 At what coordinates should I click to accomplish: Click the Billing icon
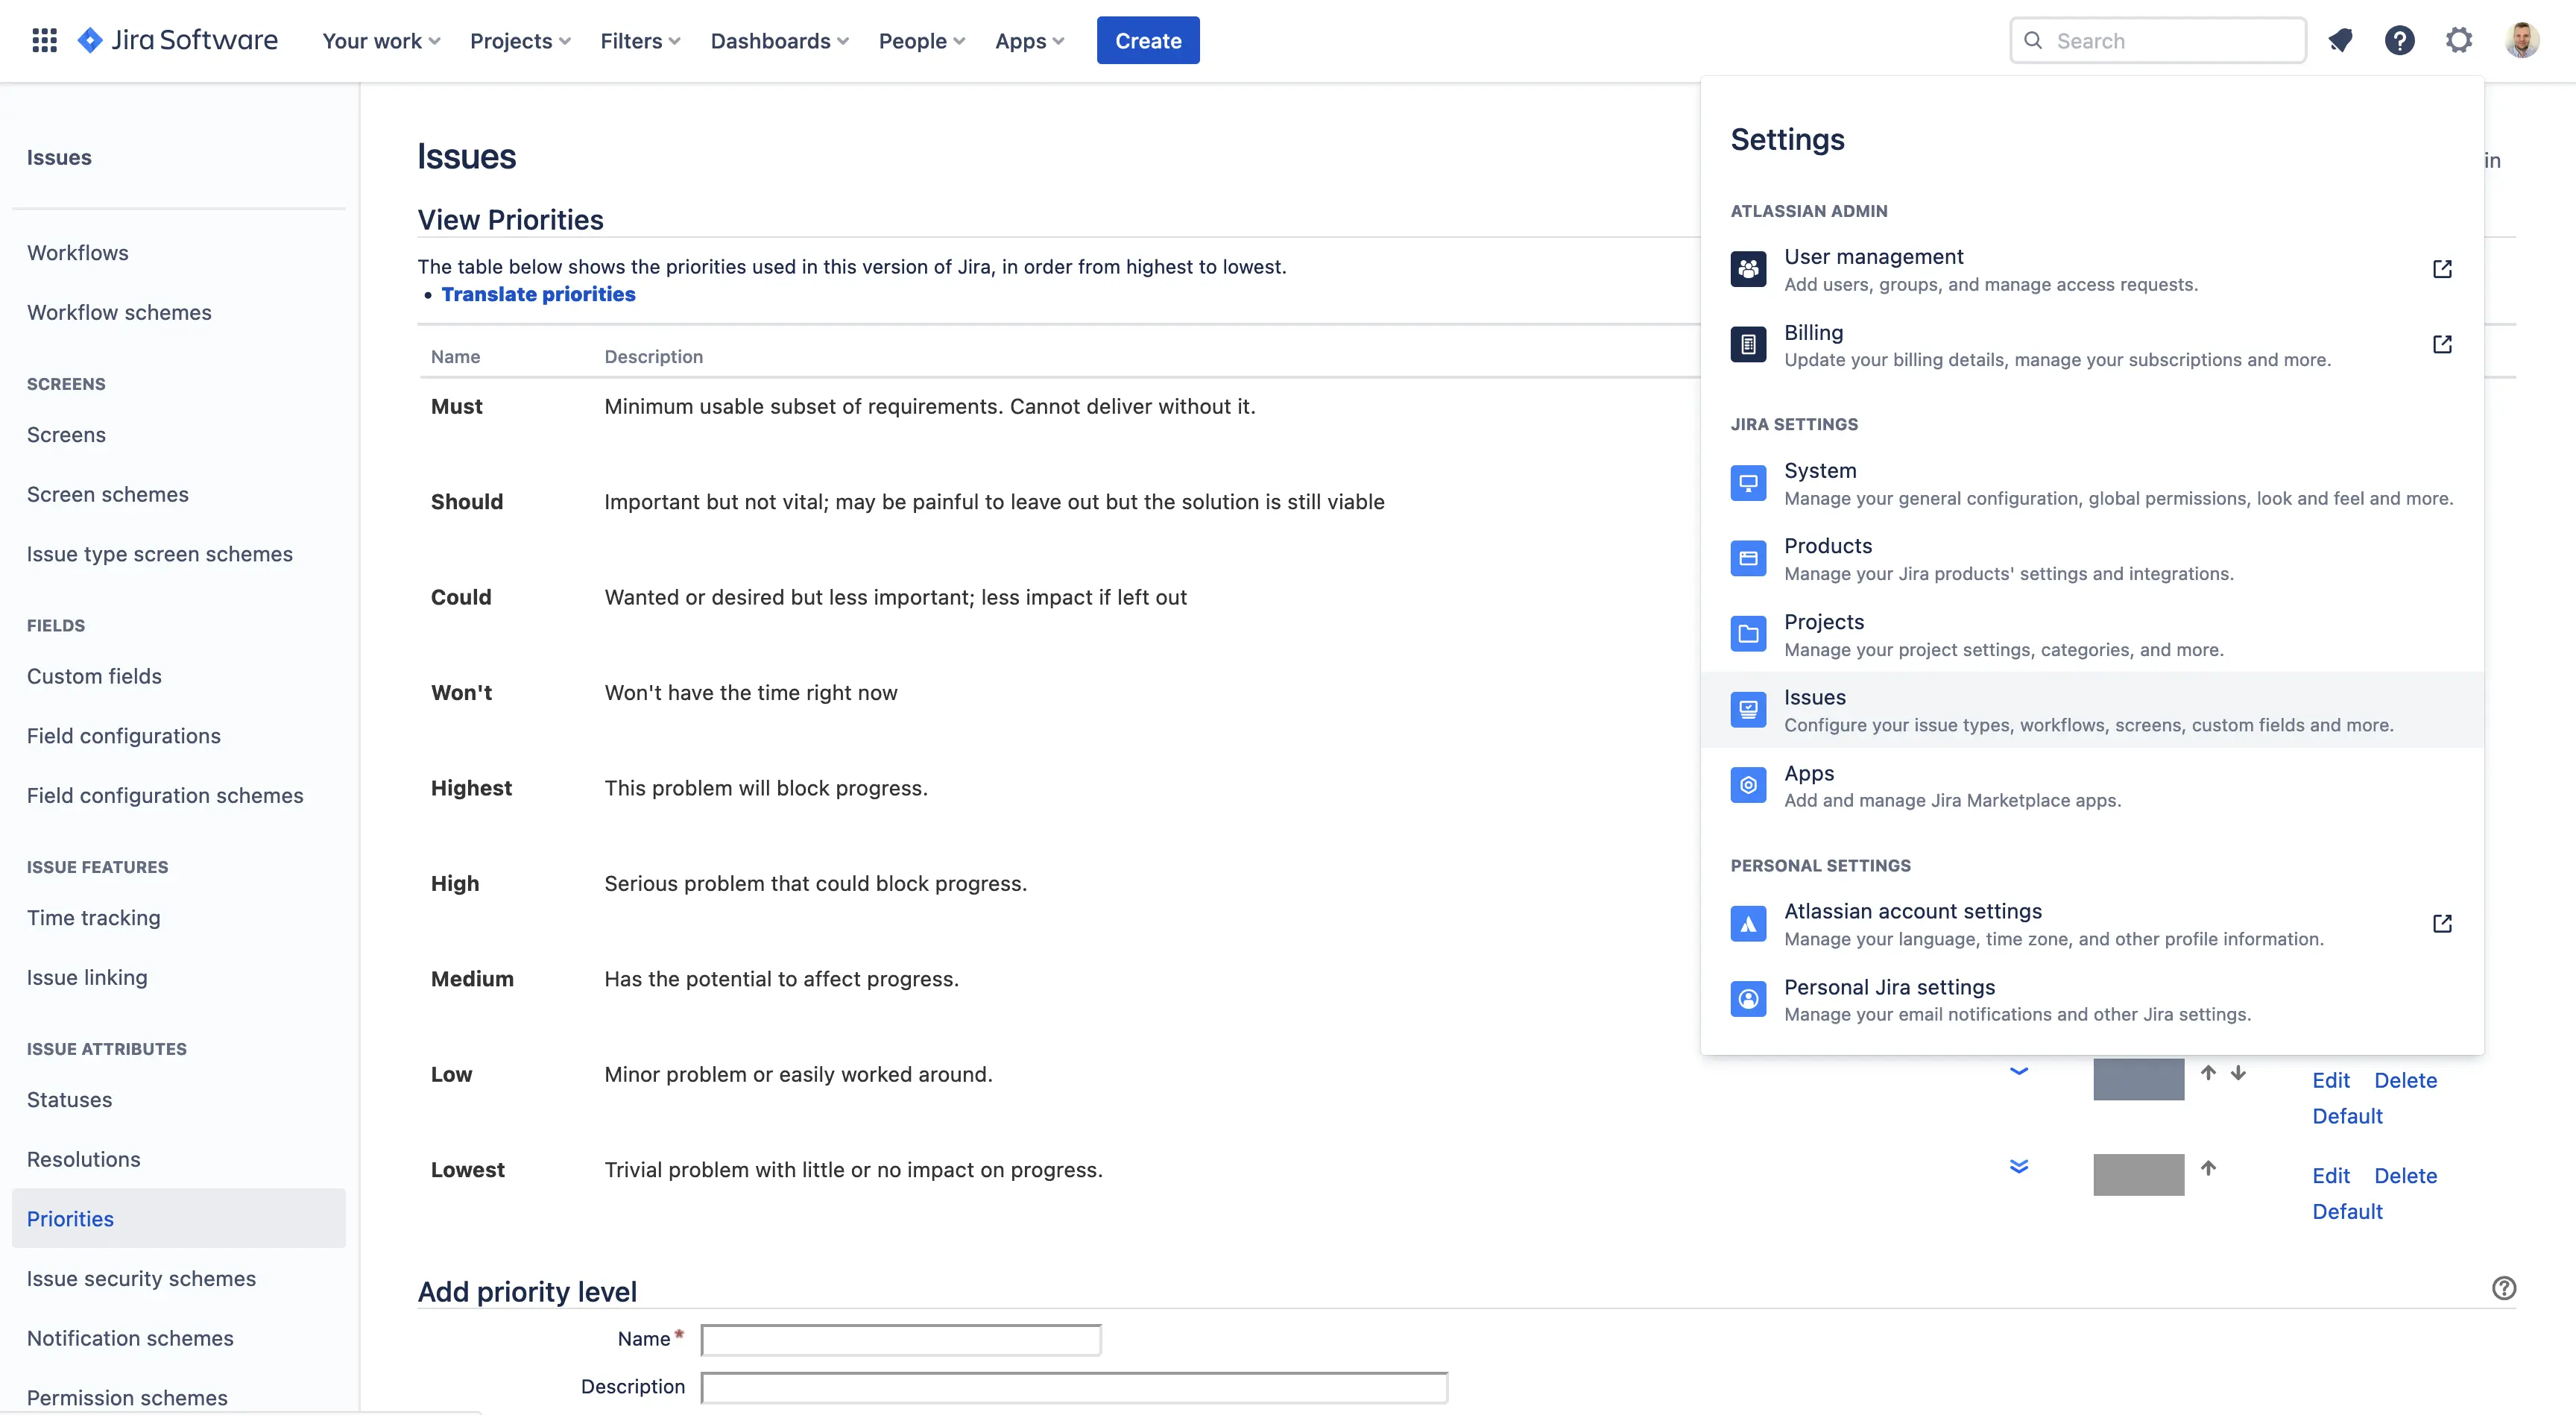1748,345
